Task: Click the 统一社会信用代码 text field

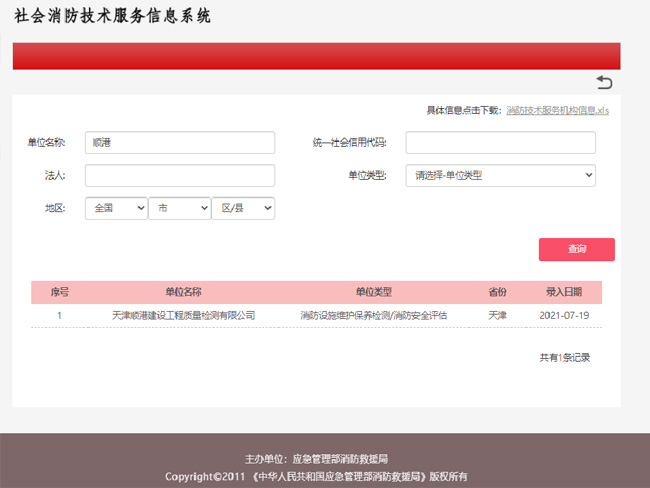Action: (500, 143)
